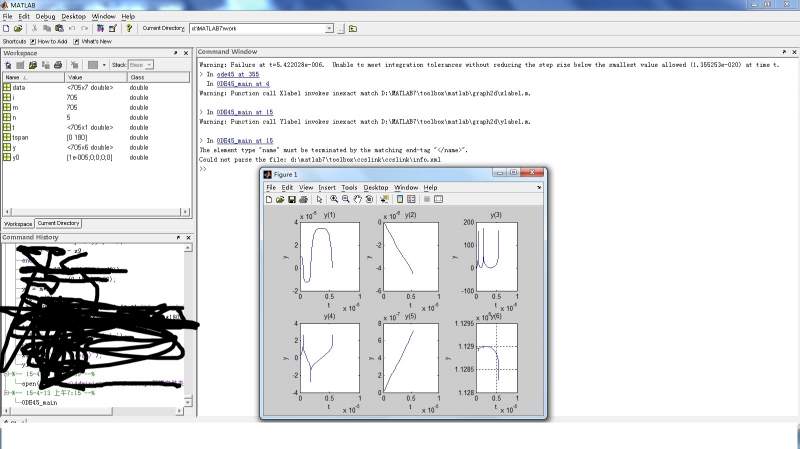
Task: Cut icon in MATLAB main toolbar
Action: tap(35, 29)
